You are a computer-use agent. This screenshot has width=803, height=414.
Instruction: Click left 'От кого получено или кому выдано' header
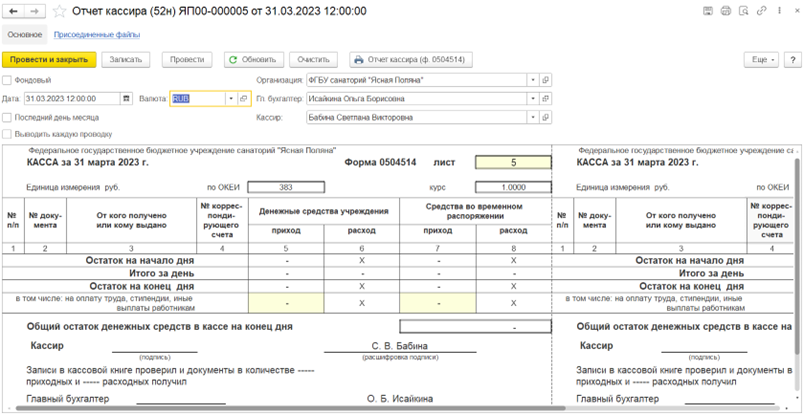132,220
